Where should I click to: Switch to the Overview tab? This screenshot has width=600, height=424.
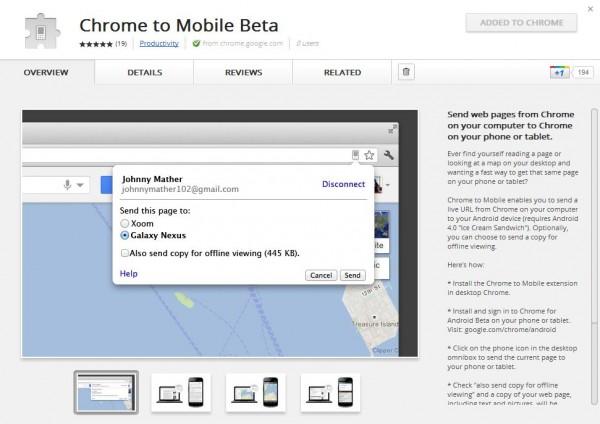point(46,72)
